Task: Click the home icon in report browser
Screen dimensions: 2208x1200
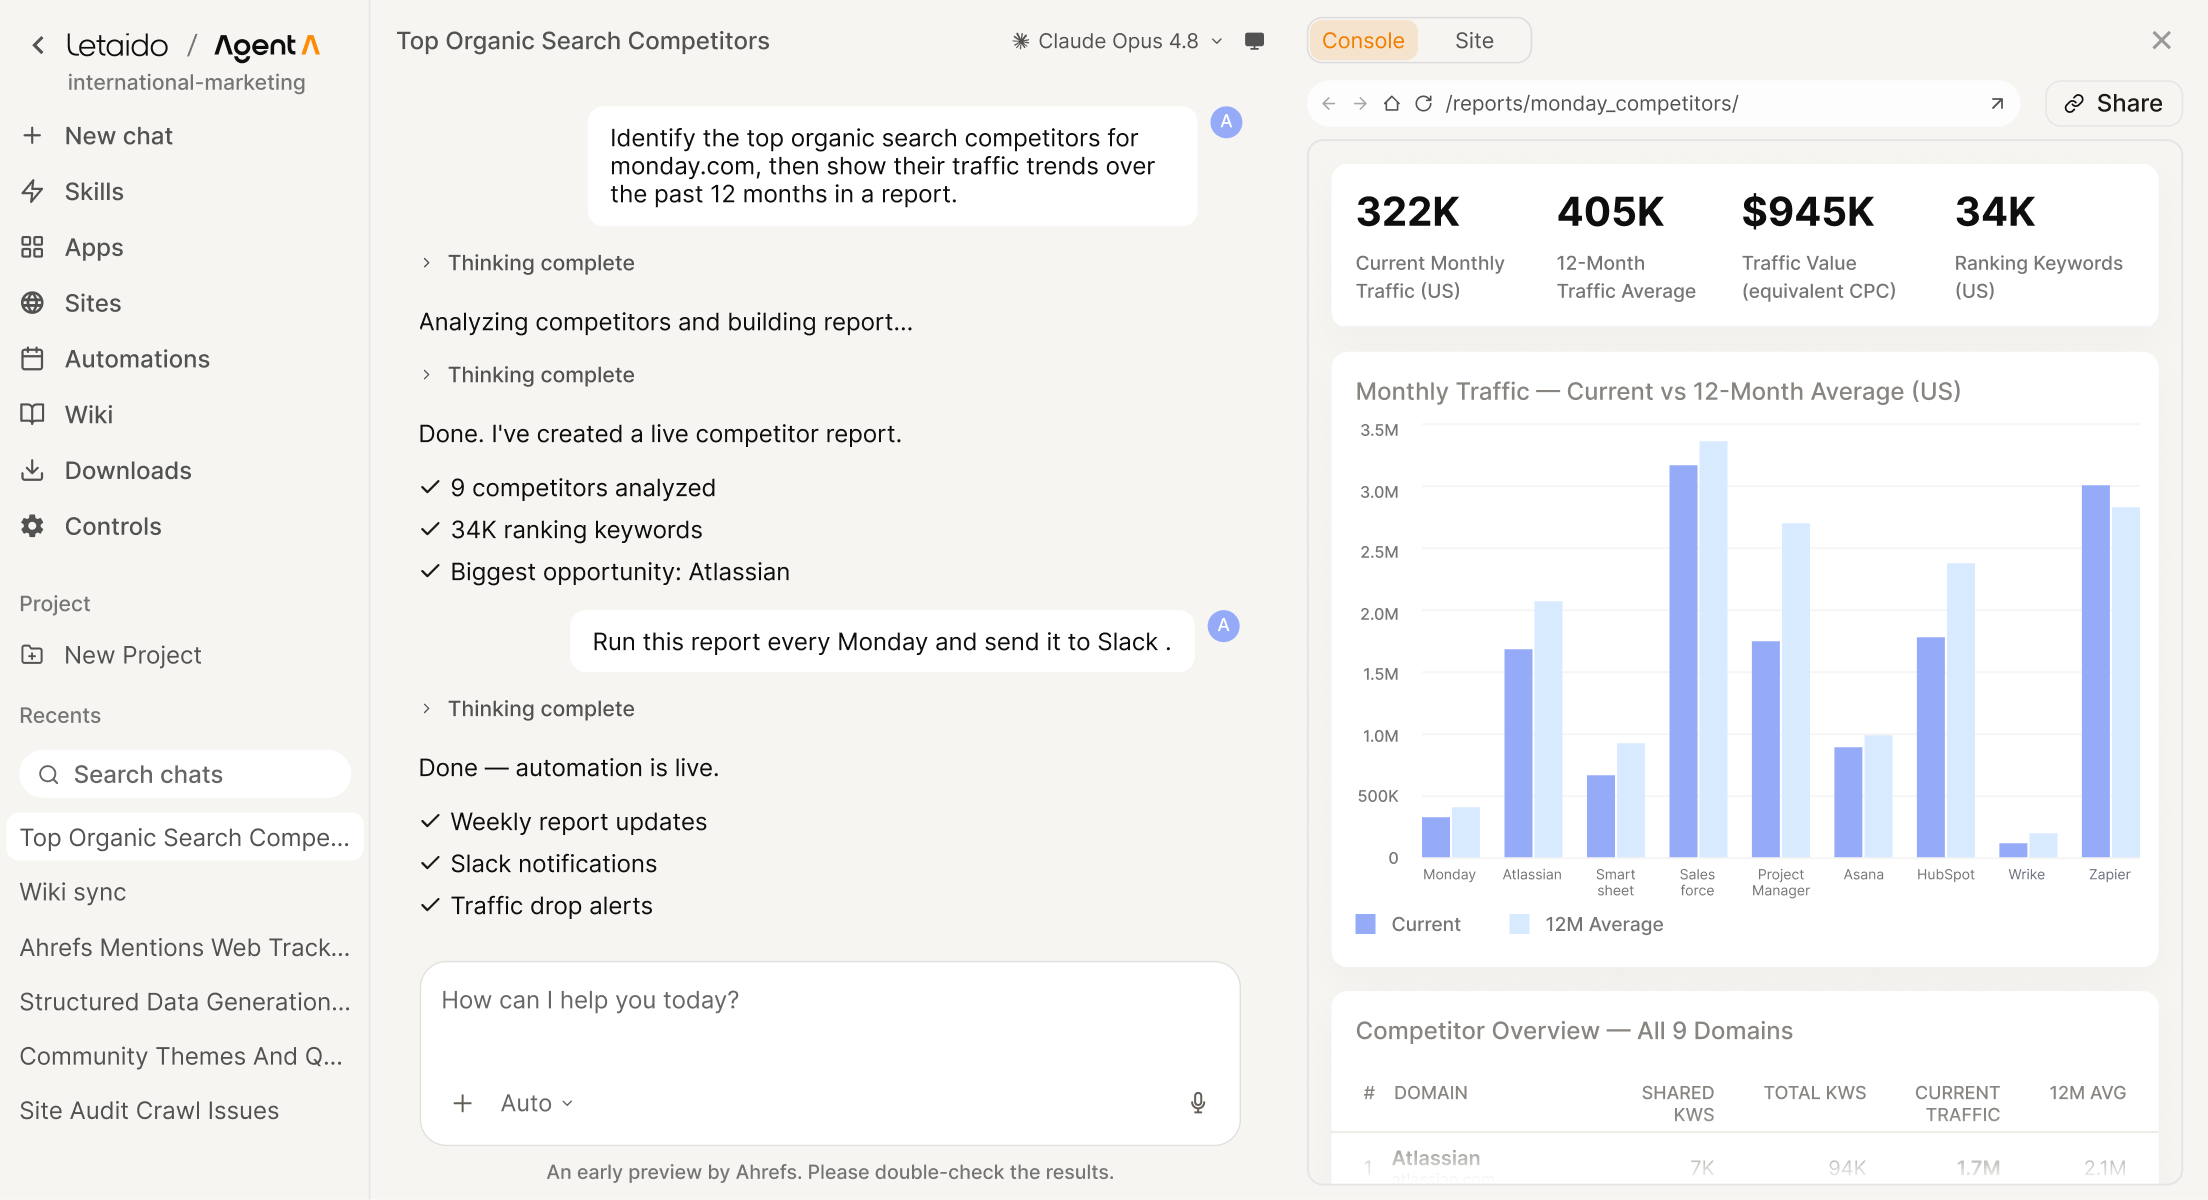Action: coord(1392,103)
